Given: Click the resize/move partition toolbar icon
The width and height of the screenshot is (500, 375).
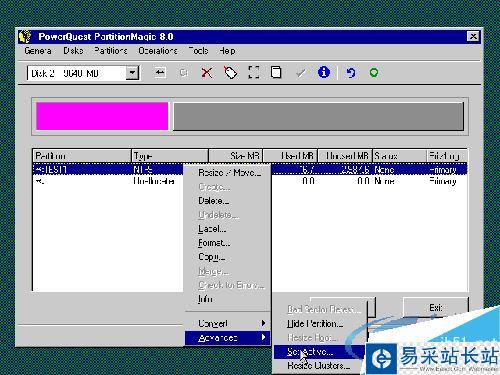Looking at the screenshot, I should (x=160, y=72).
